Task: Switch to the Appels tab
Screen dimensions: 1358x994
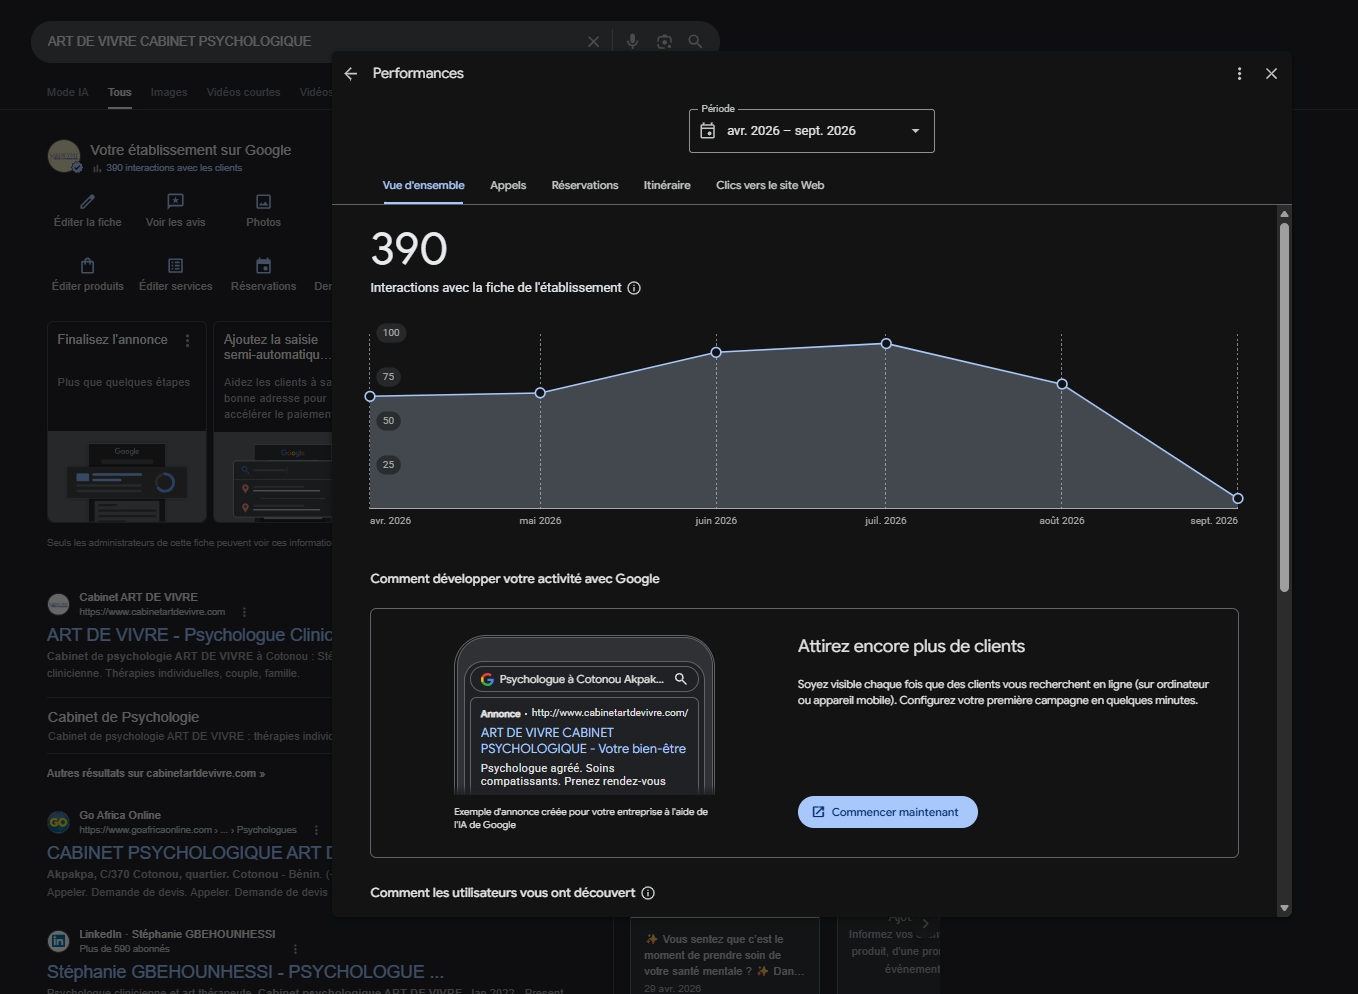Action: (x=508, y=185)
